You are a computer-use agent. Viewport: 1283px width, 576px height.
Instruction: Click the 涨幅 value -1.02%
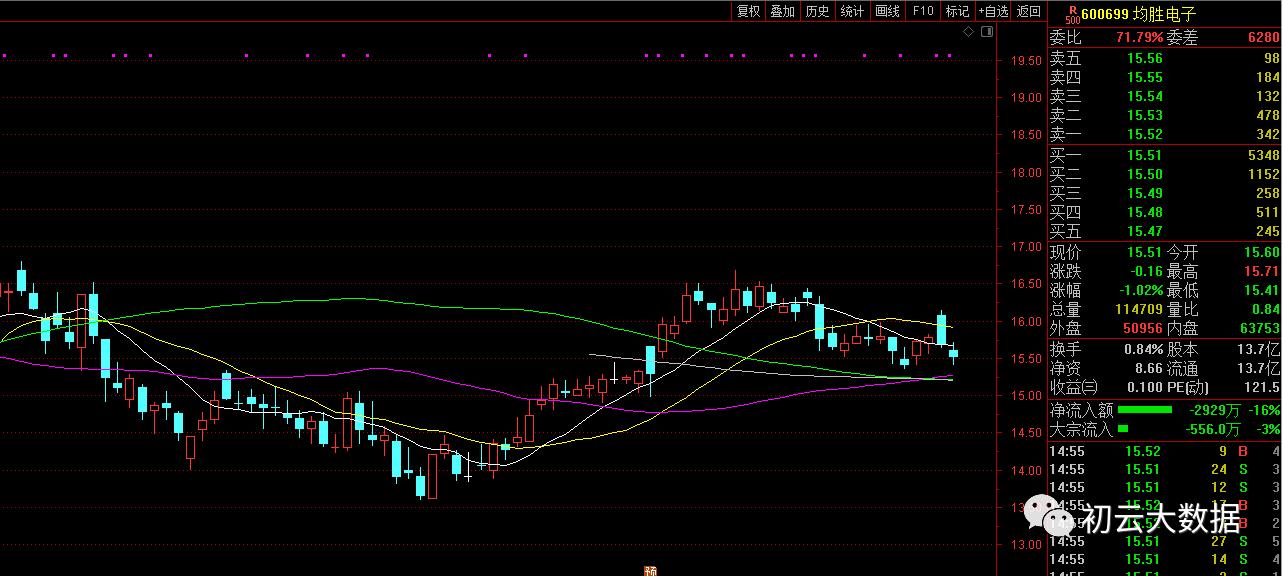click(x=1139, y=290)
